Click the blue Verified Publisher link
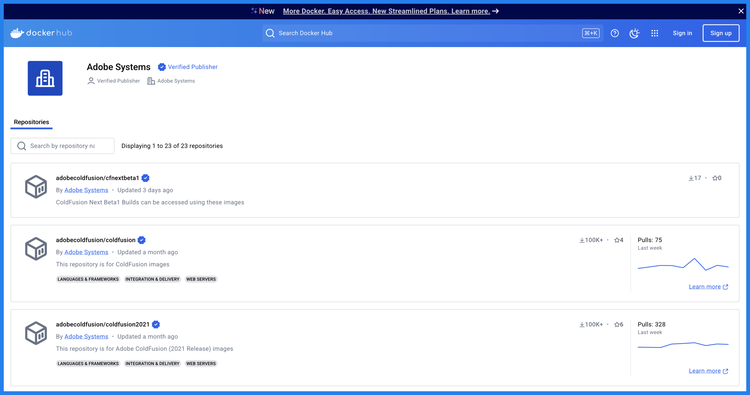 pos(193,67)
